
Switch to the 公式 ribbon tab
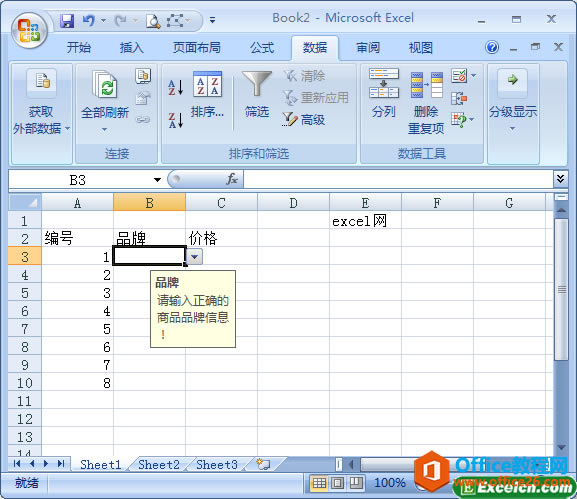coord(262,47)
